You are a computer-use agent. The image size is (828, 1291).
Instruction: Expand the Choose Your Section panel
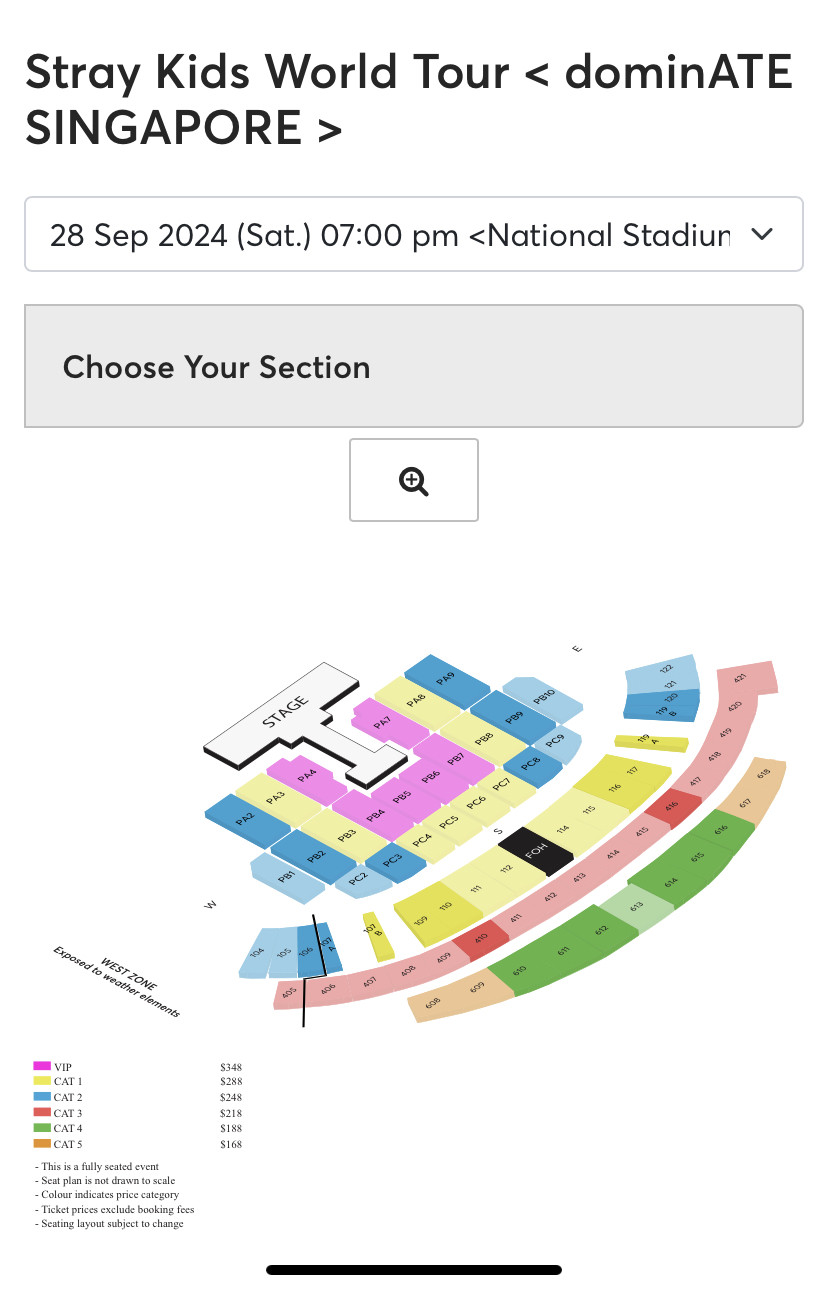[x=414, y=366]
